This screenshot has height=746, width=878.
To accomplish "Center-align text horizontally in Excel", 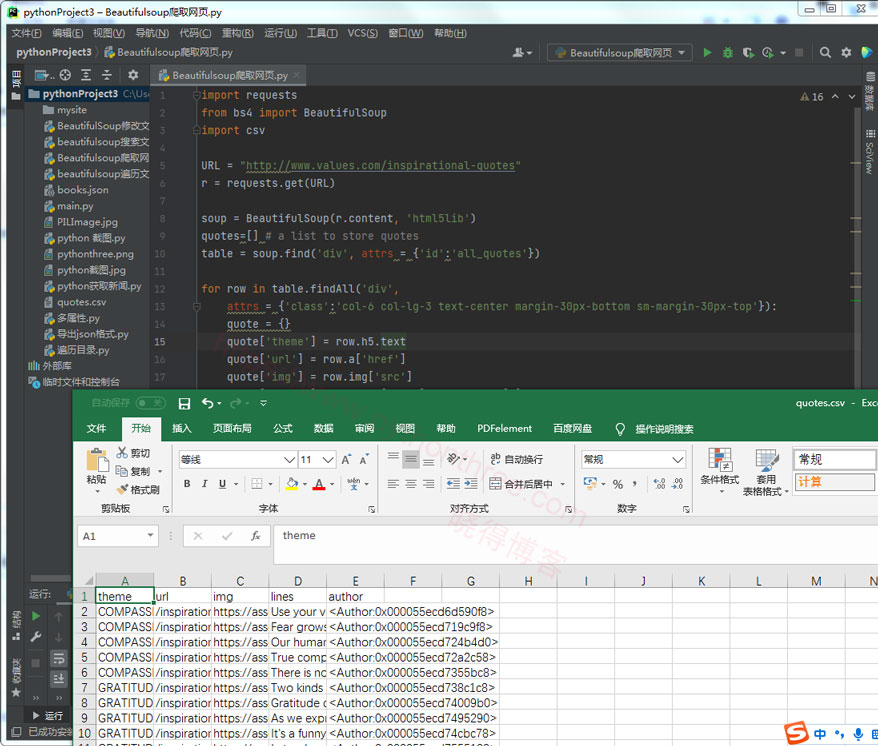I will [x=411, y=484].
